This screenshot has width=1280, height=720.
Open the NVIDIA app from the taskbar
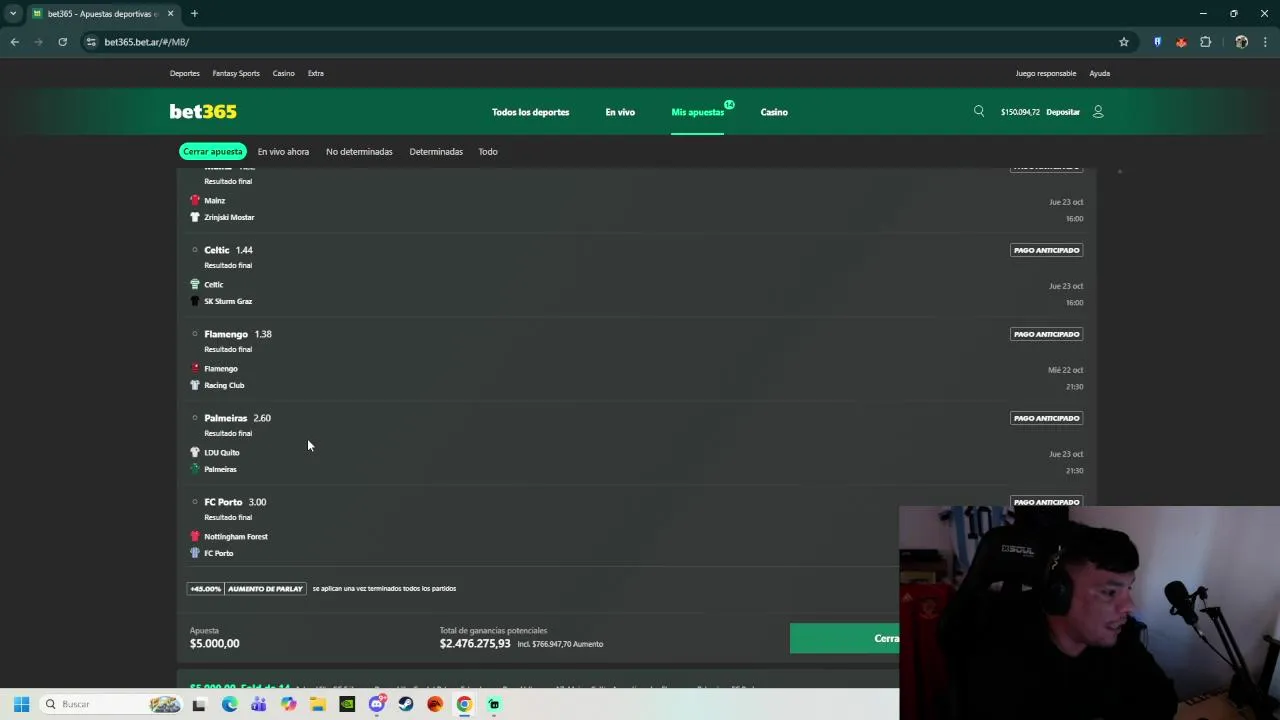point(347,704)
